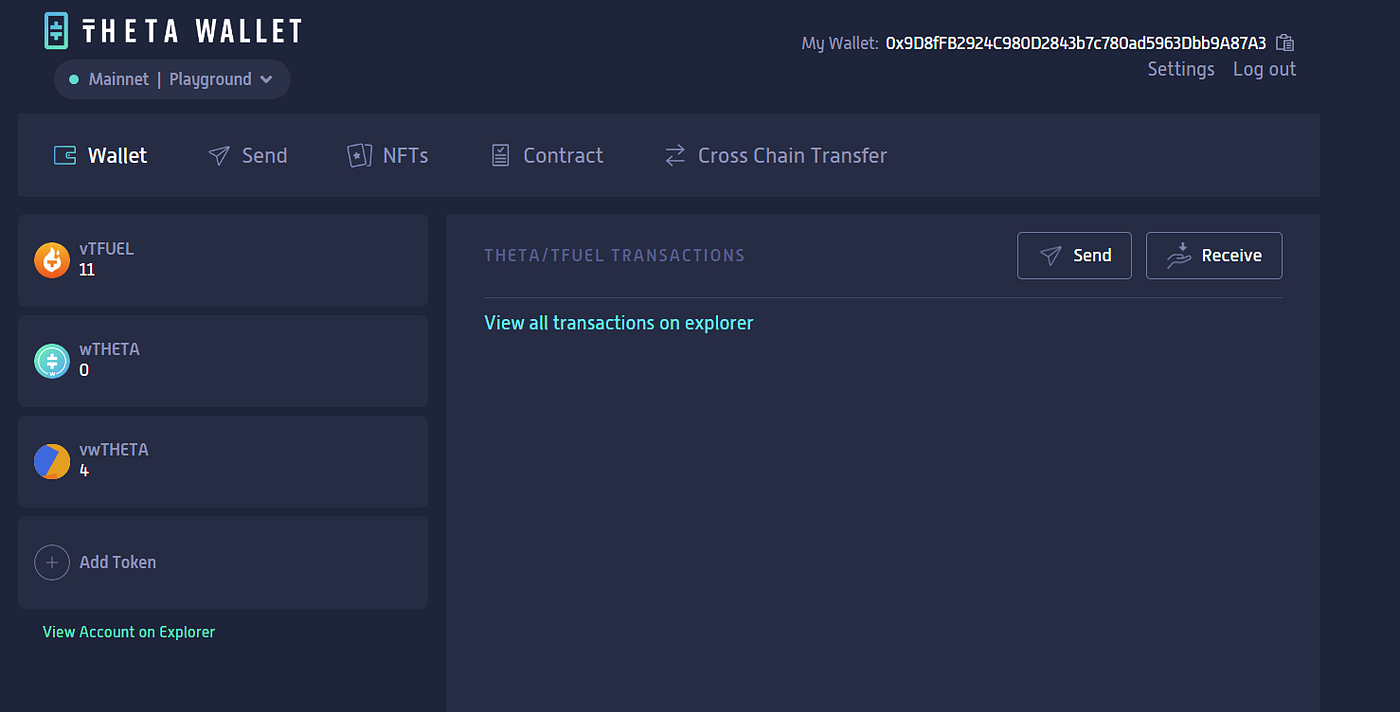The image size is (1400, 712).
Task: Expand network selector chevron arrow
Action: pyautogui.click(x=266, y=79)
